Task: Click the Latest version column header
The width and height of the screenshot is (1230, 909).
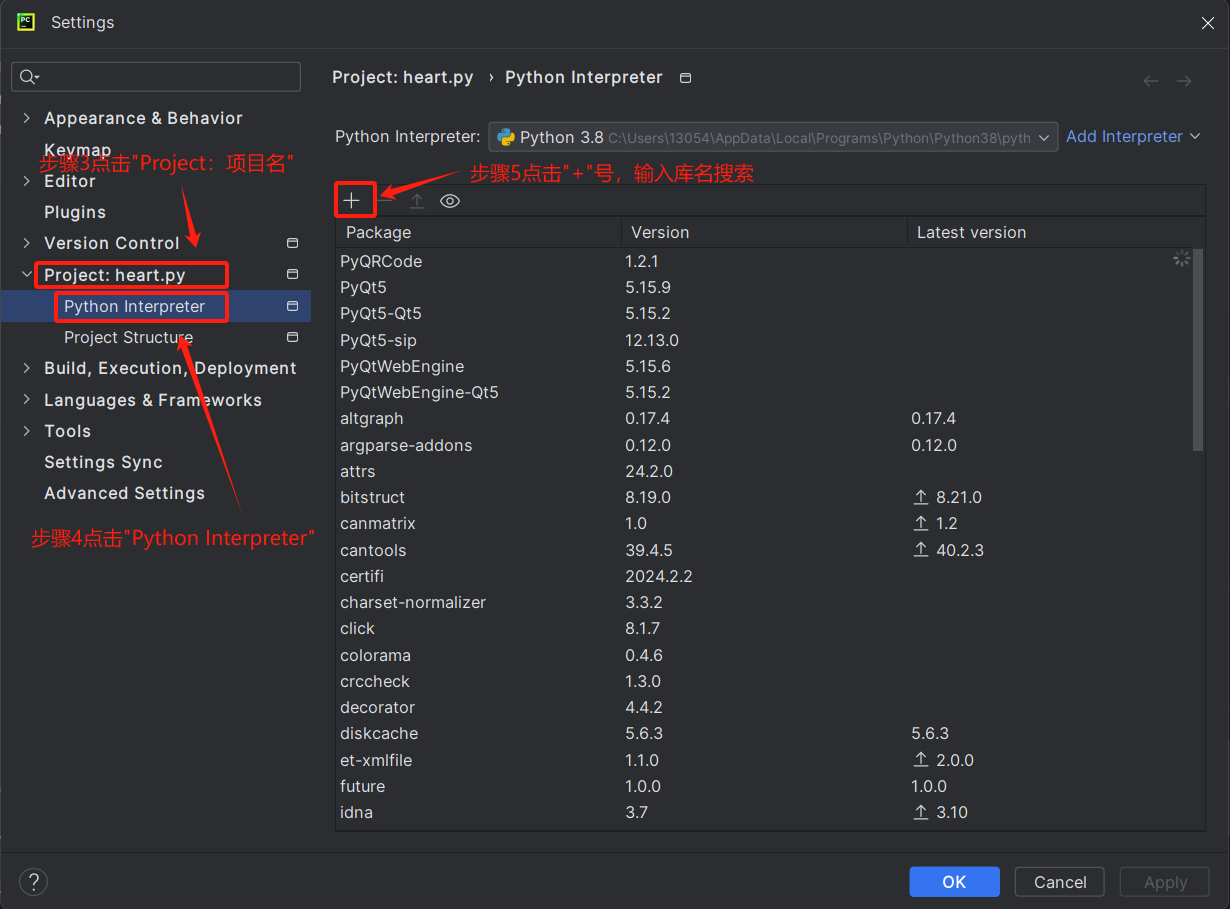Action: click(1055, 232)
